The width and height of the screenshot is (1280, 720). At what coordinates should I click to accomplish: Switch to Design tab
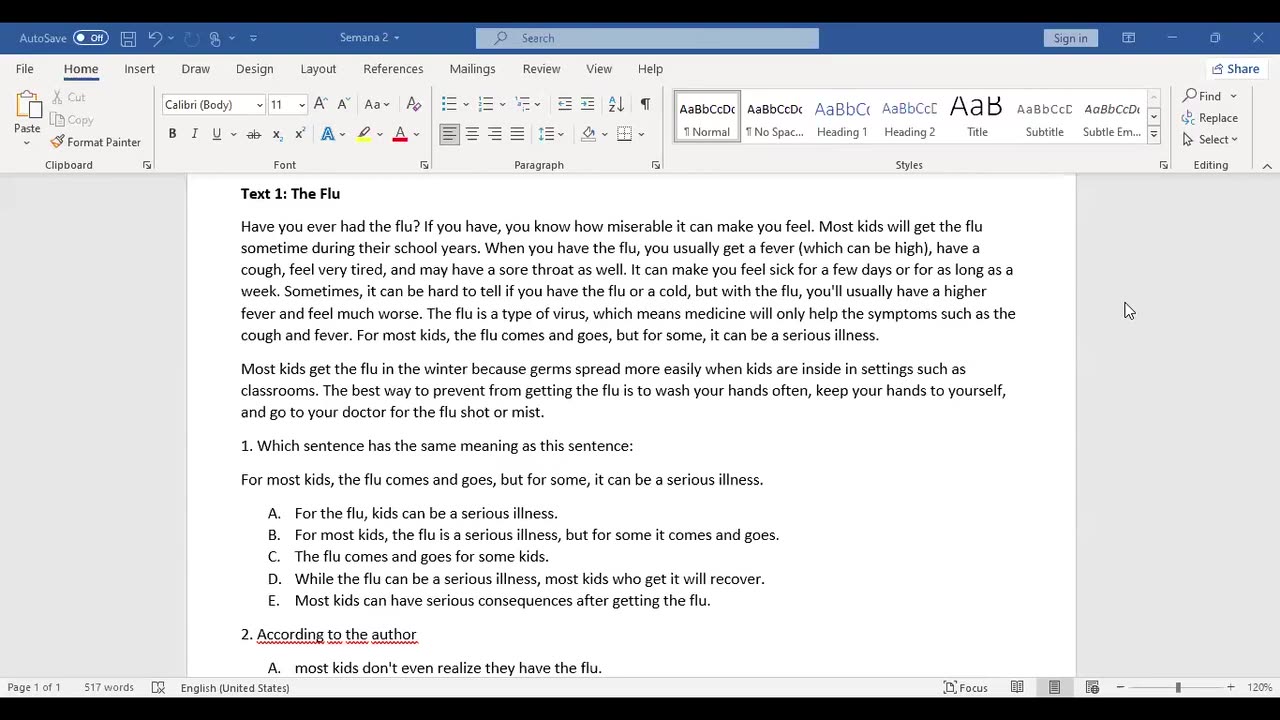(x=254, y=69)
